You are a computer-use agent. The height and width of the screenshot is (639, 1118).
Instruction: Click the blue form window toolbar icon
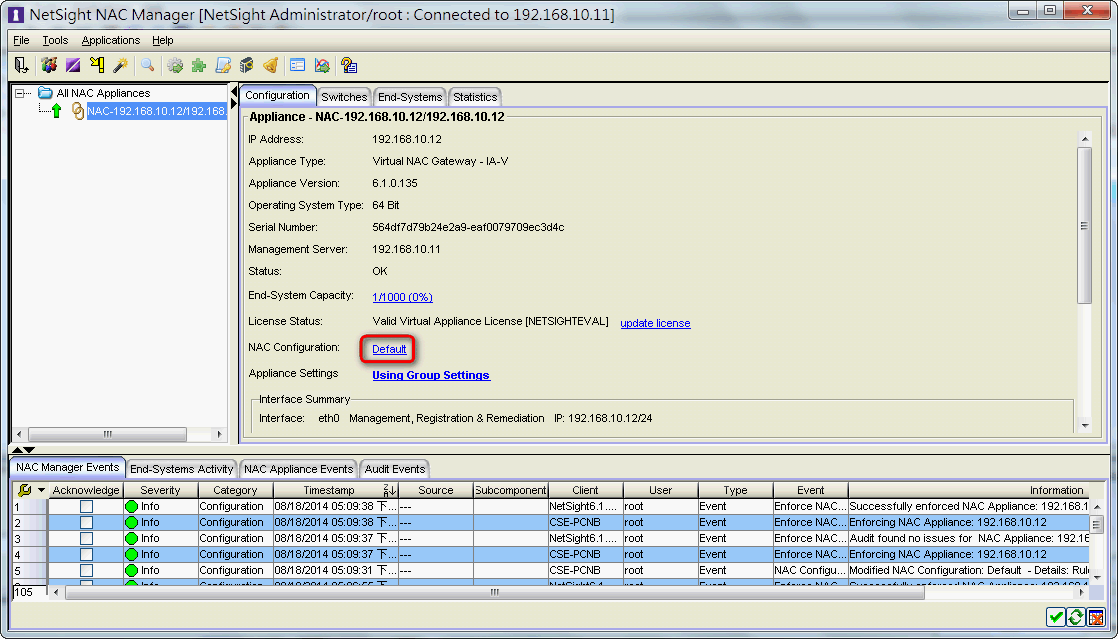pyautogui.click(x=297, y=66)
